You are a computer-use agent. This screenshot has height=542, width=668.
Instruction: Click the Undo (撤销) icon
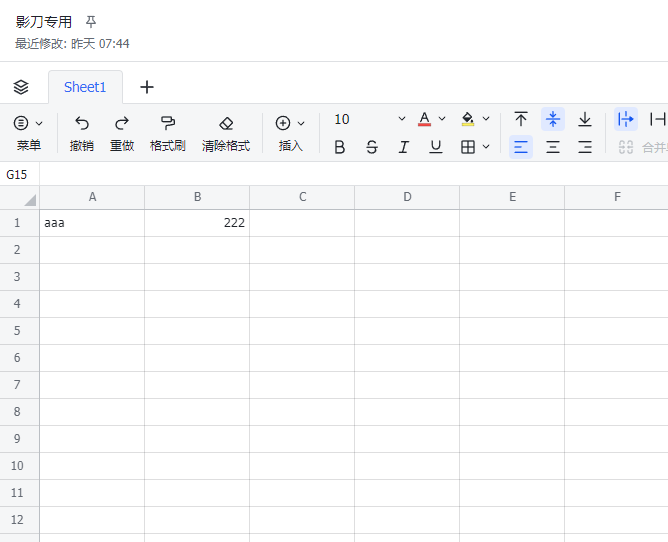(x=82, y=123)
